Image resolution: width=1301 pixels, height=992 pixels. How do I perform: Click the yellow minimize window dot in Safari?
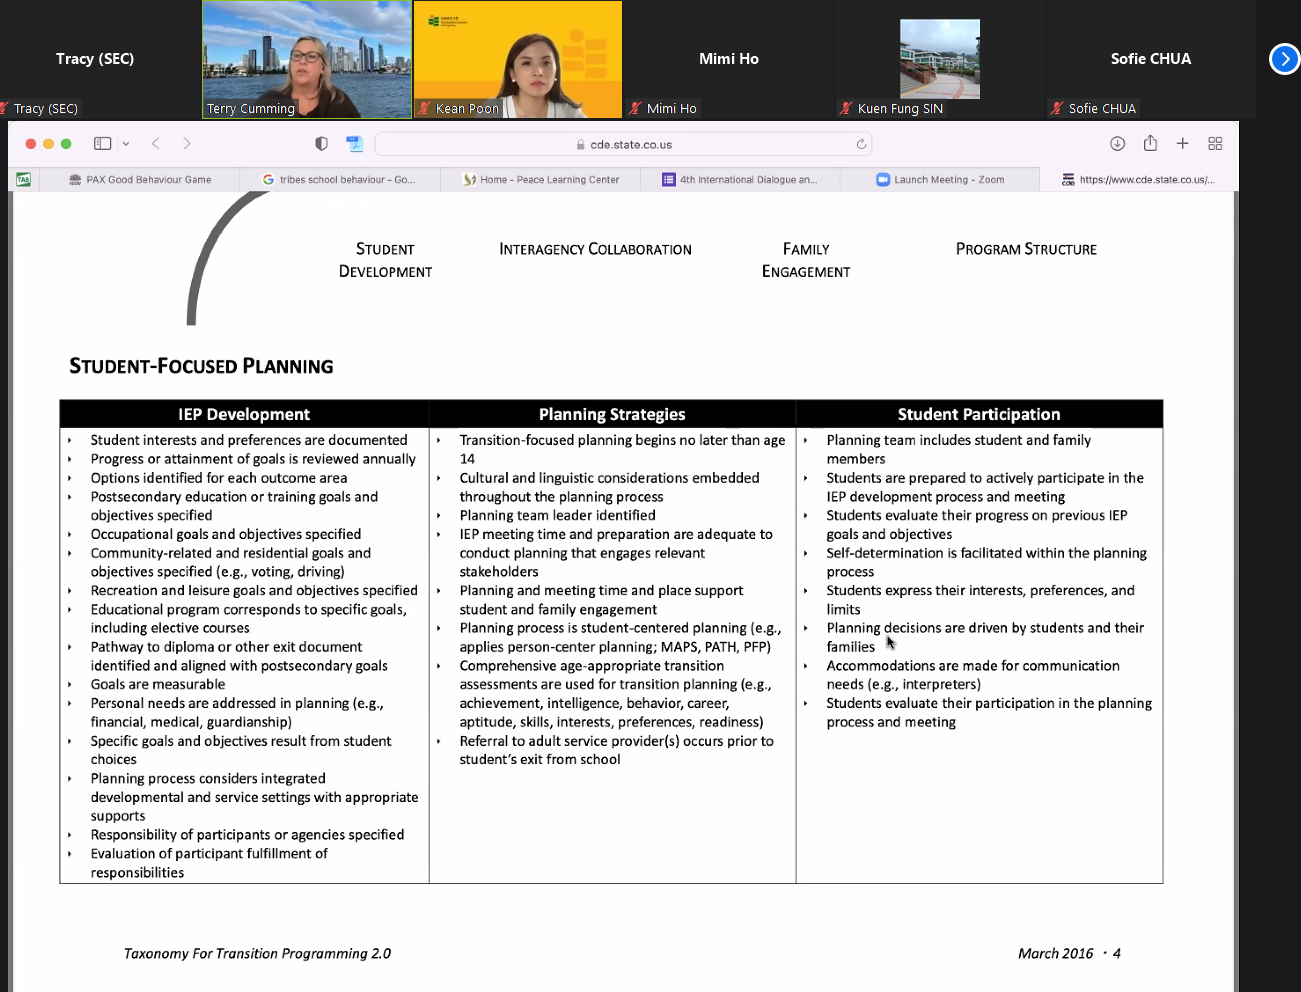48,144
